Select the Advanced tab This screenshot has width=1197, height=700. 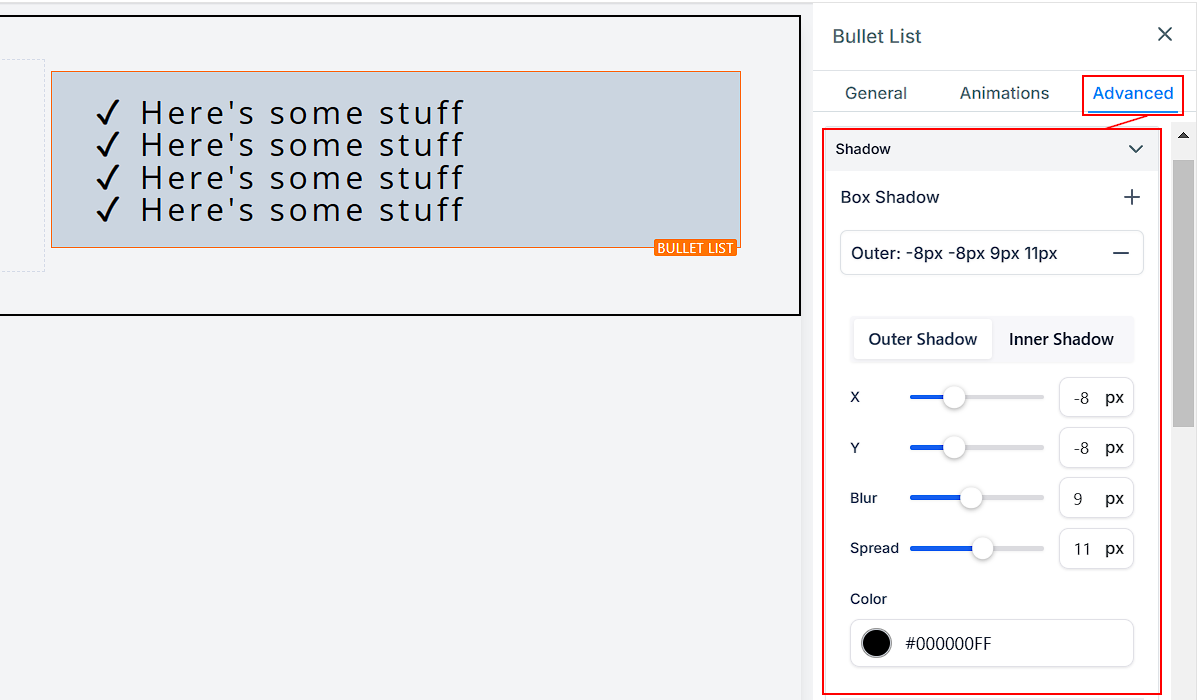[1132, 93]
